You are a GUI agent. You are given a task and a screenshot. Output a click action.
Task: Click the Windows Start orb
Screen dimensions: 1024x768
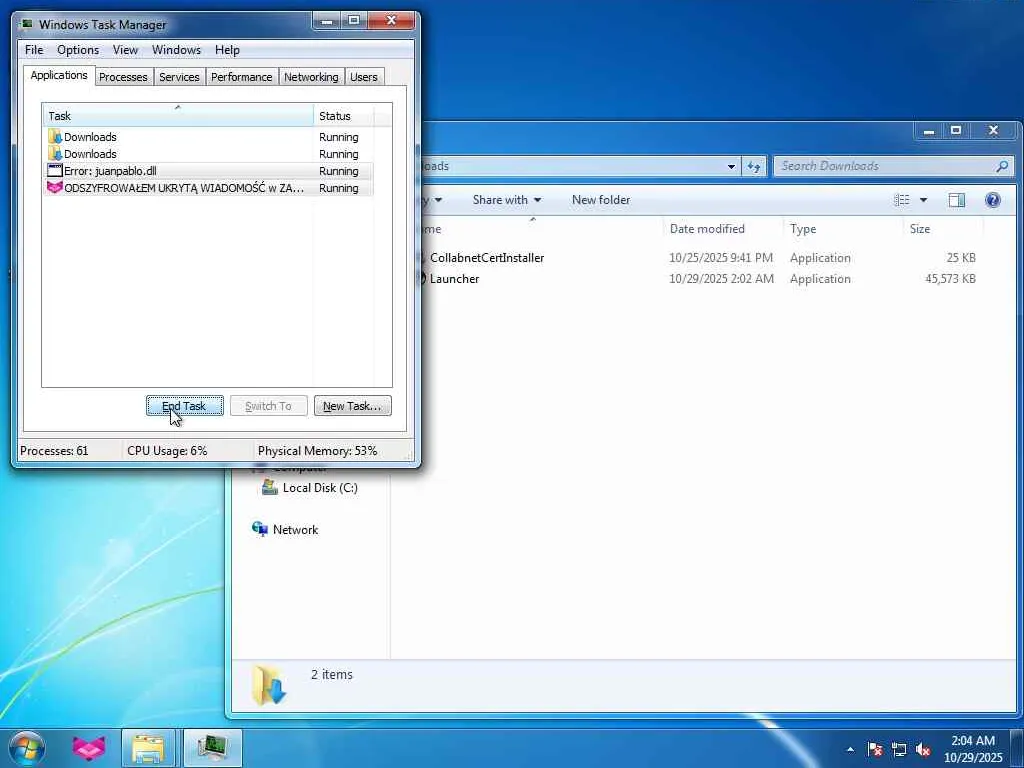click(27, 748)
